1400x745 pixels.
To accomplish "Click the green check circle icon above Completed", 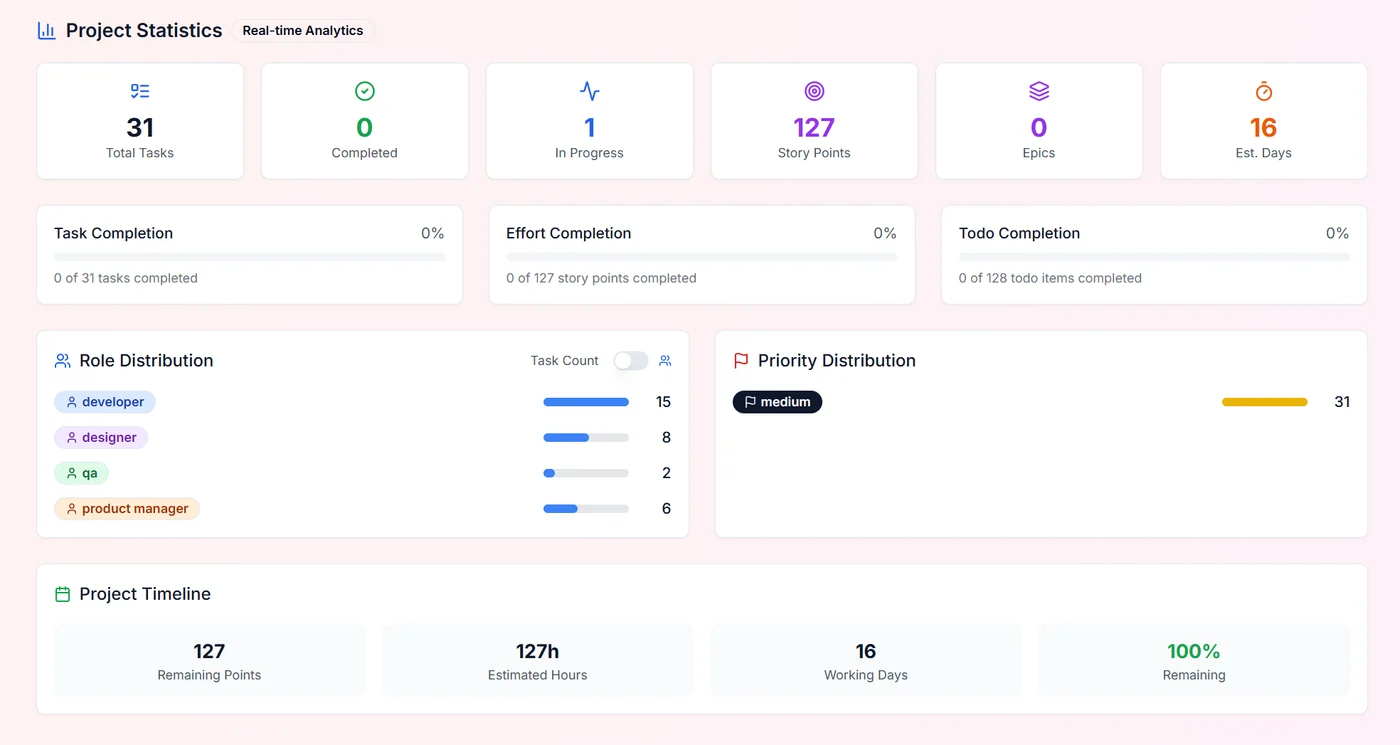I will pyautogui.click(x=365, y=91).
